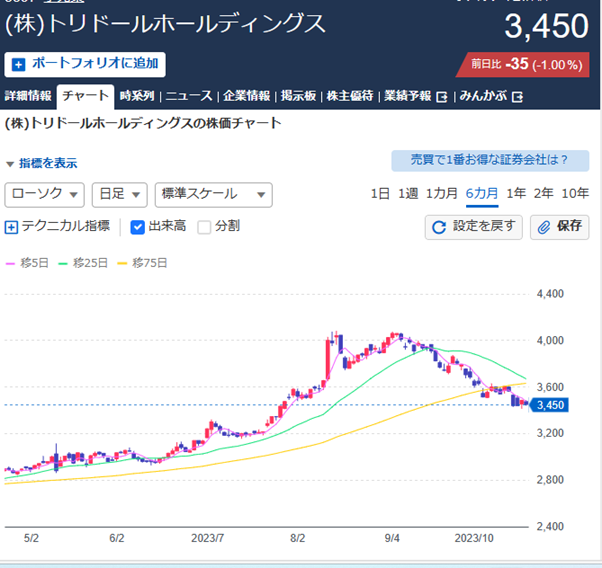Select the 6カ月 chart range
The height and width of the screenshot is (568, 602).
tap(482, 194)
